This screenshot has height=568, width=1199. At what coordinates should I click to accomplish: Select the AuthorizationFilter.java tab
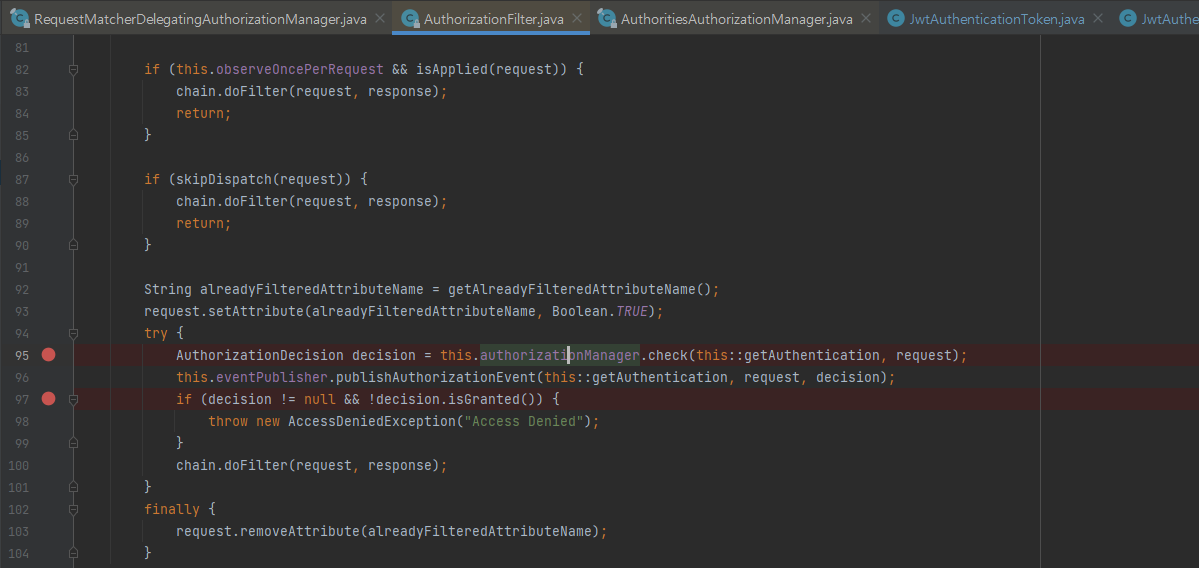pos(494,19)
